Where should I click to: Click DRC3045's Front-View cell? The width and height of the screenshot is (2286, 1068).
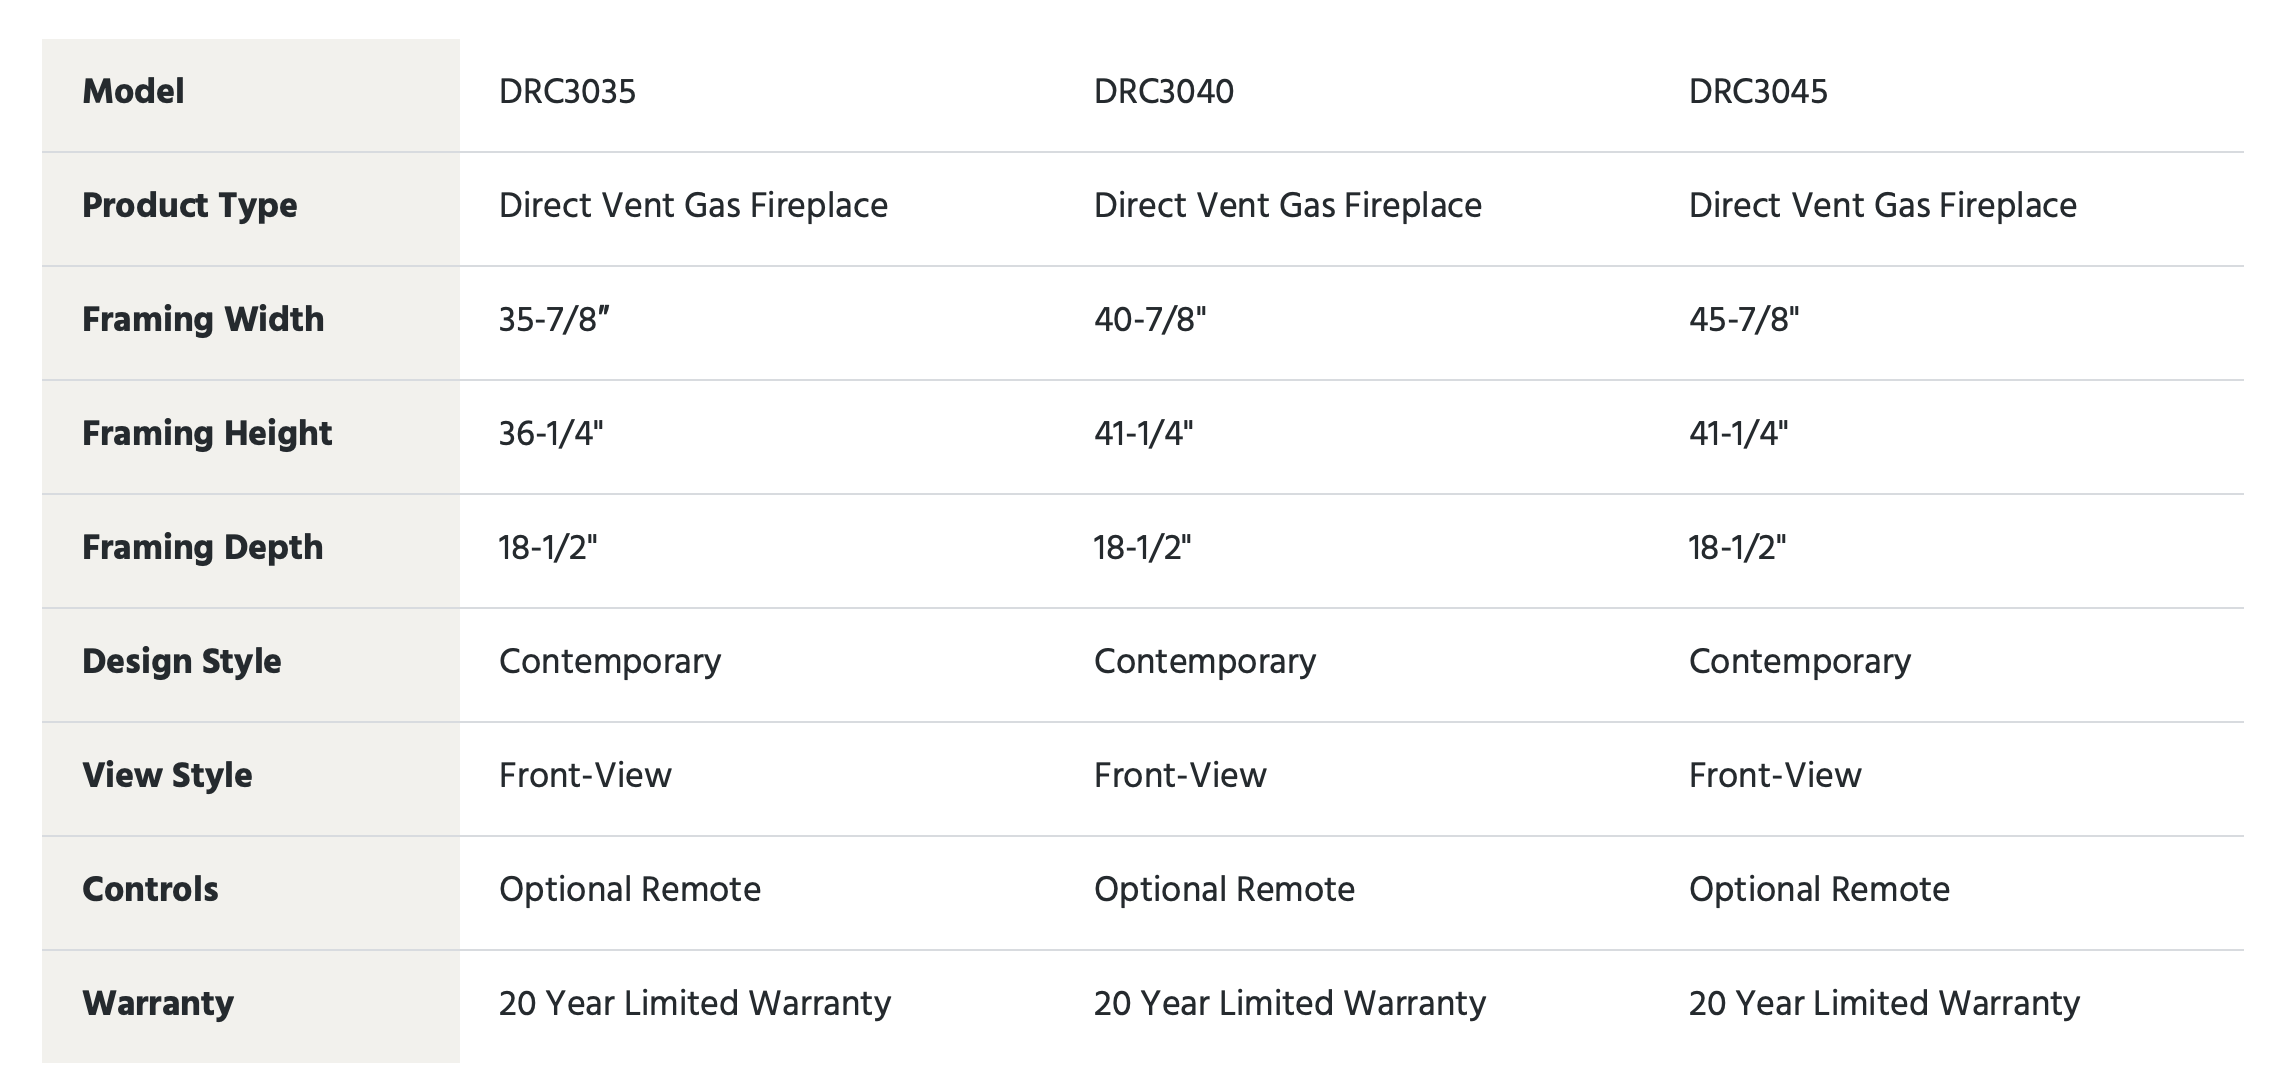tap(1775, 776)
